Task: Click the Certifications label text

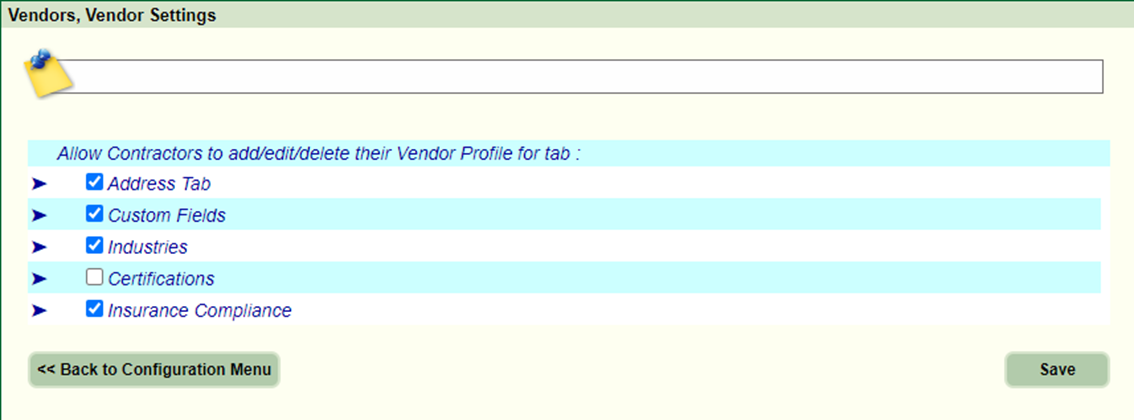Action: [x=161, y=279]
